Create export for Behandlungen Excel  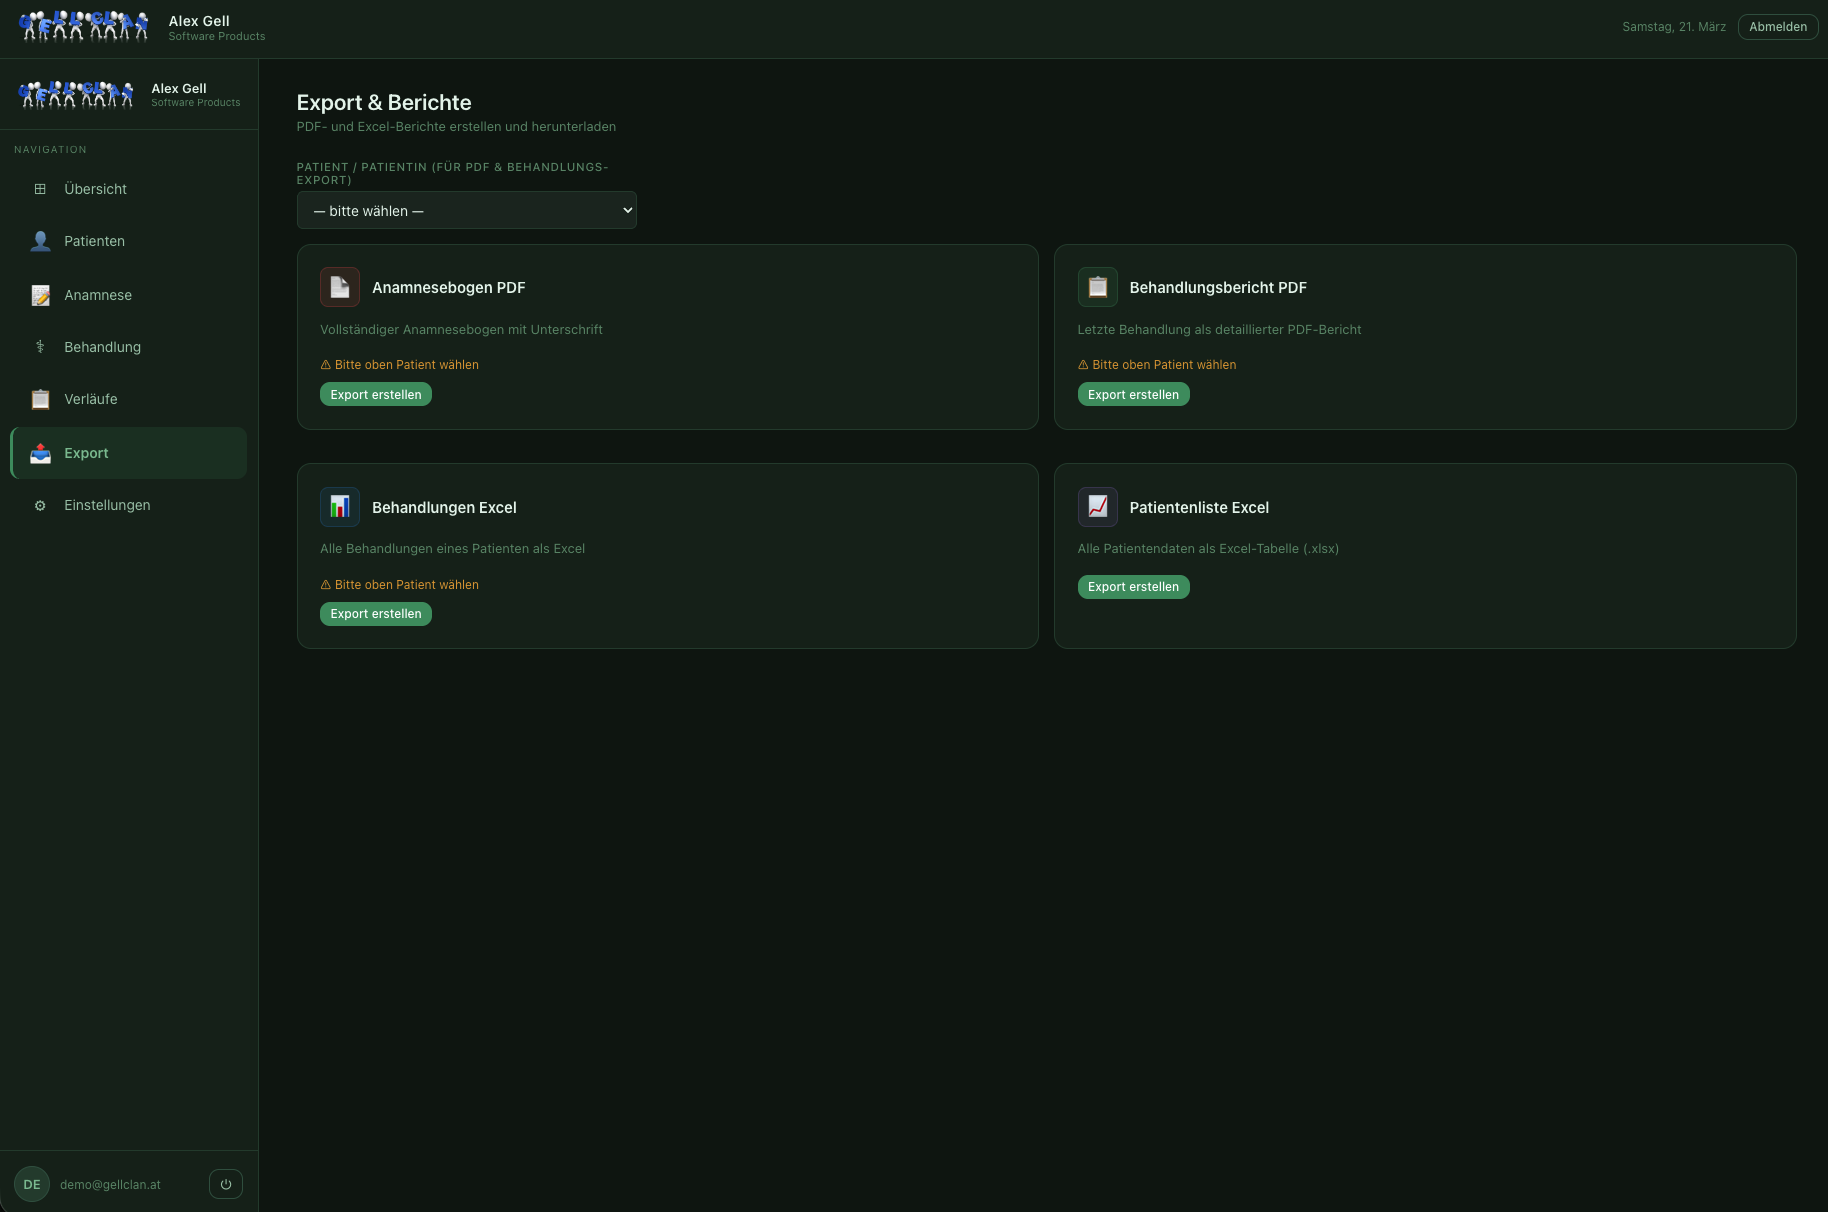click(x=376, y=614)
